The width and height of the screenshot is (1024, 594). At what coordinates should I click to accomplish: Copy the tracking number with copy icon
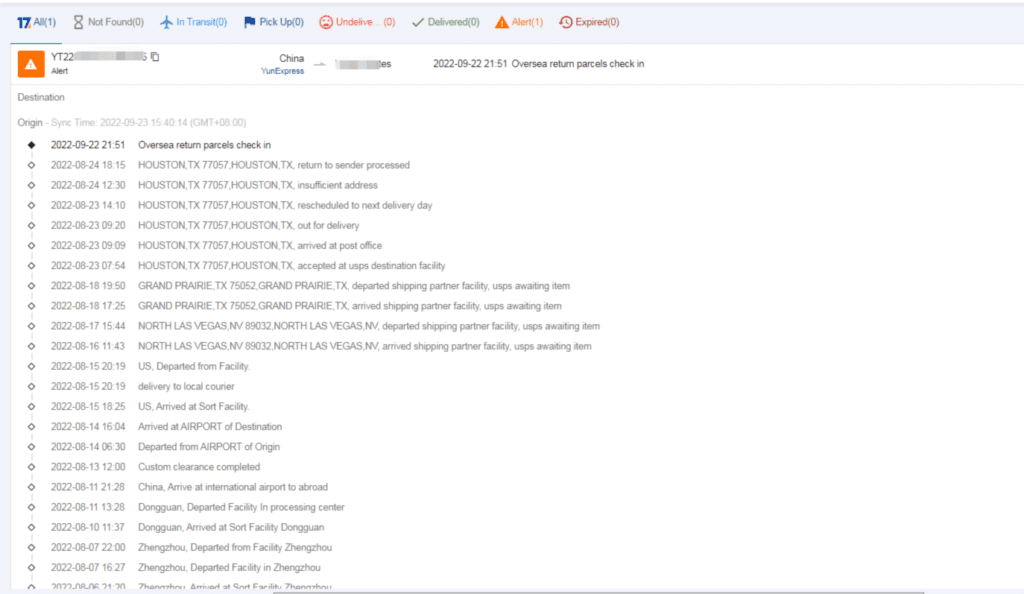155,57
